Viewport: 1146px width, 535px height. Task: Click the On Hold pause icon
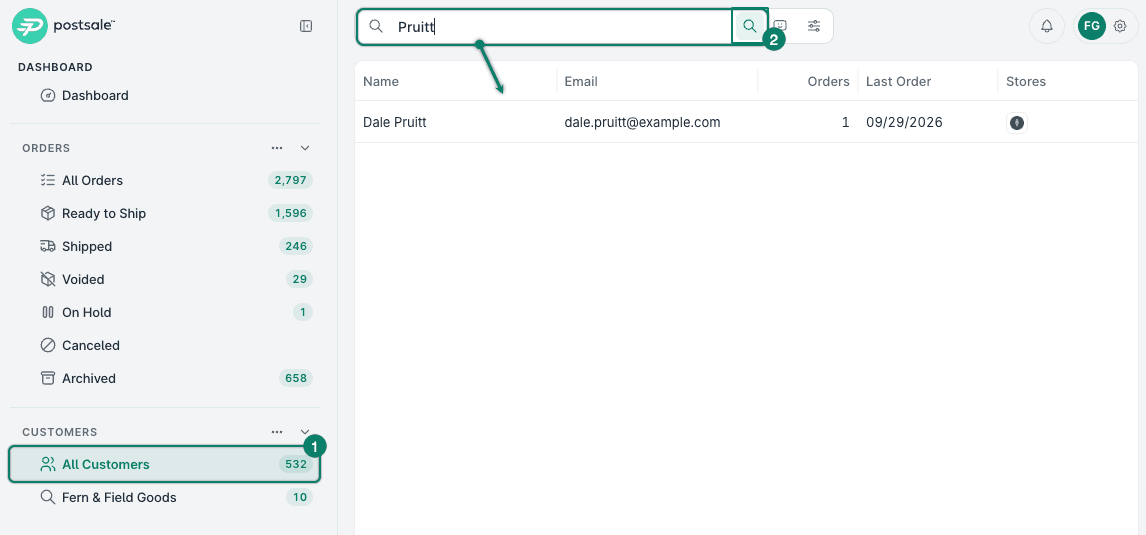[x=48, y=312]
